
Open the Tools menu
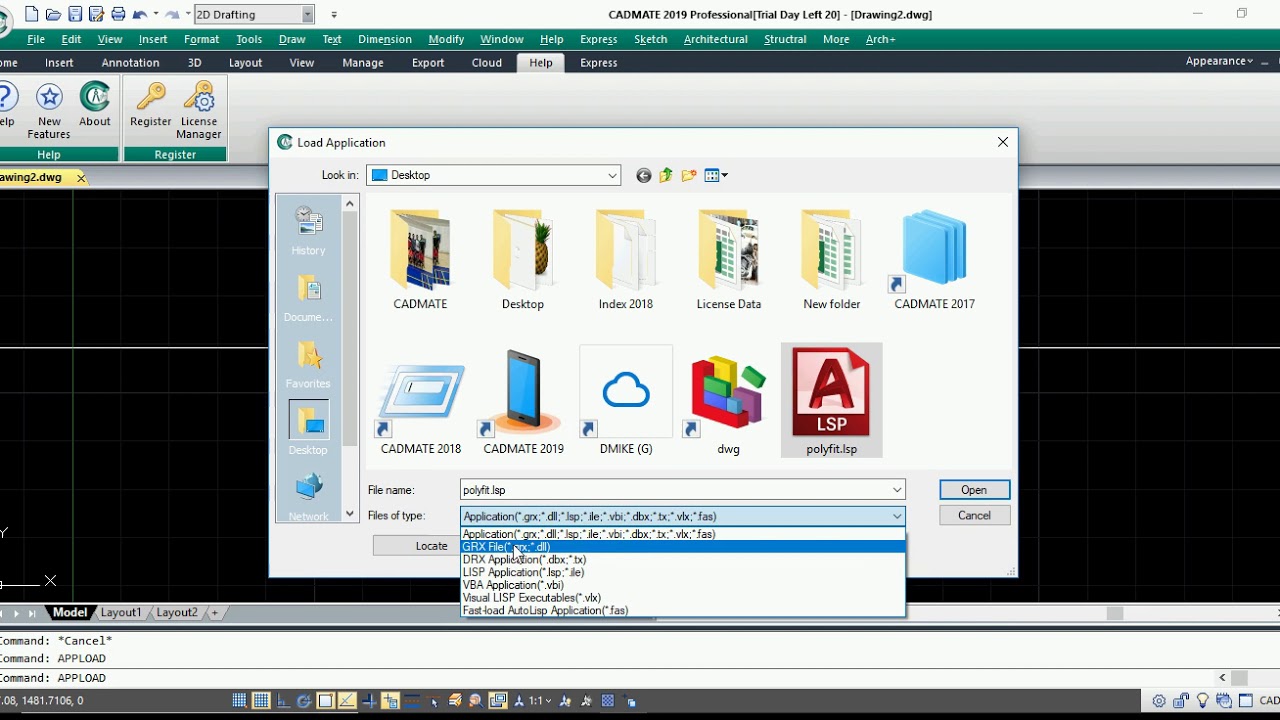click(249, 39)
